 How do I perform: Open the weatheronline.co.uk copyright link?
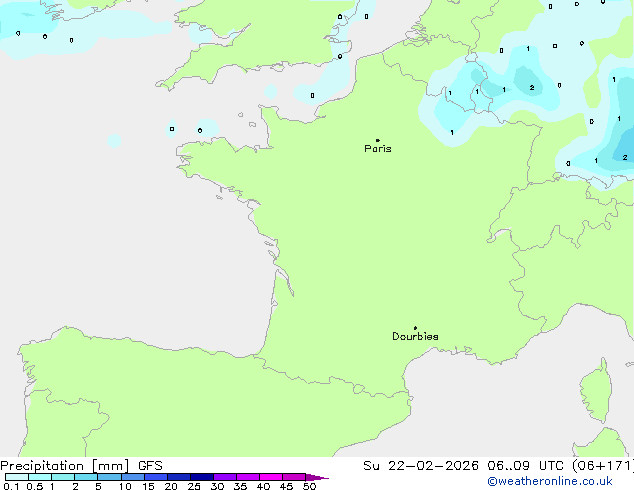click(550, 481)
